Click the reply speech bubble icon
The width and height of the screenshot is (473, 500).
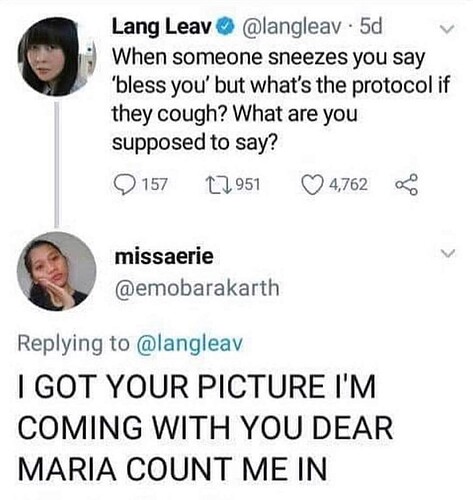point(124,185)
